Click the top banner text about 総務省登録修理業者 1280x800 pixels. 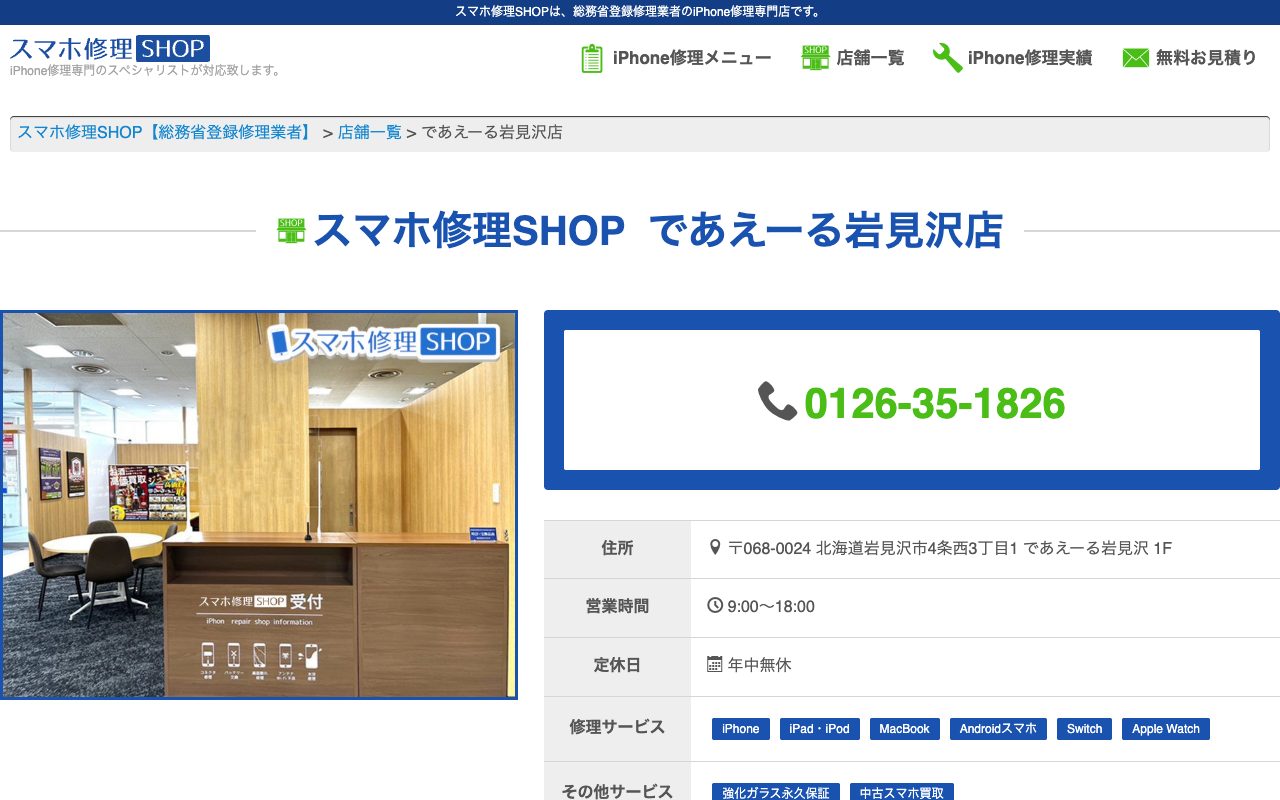640,12
